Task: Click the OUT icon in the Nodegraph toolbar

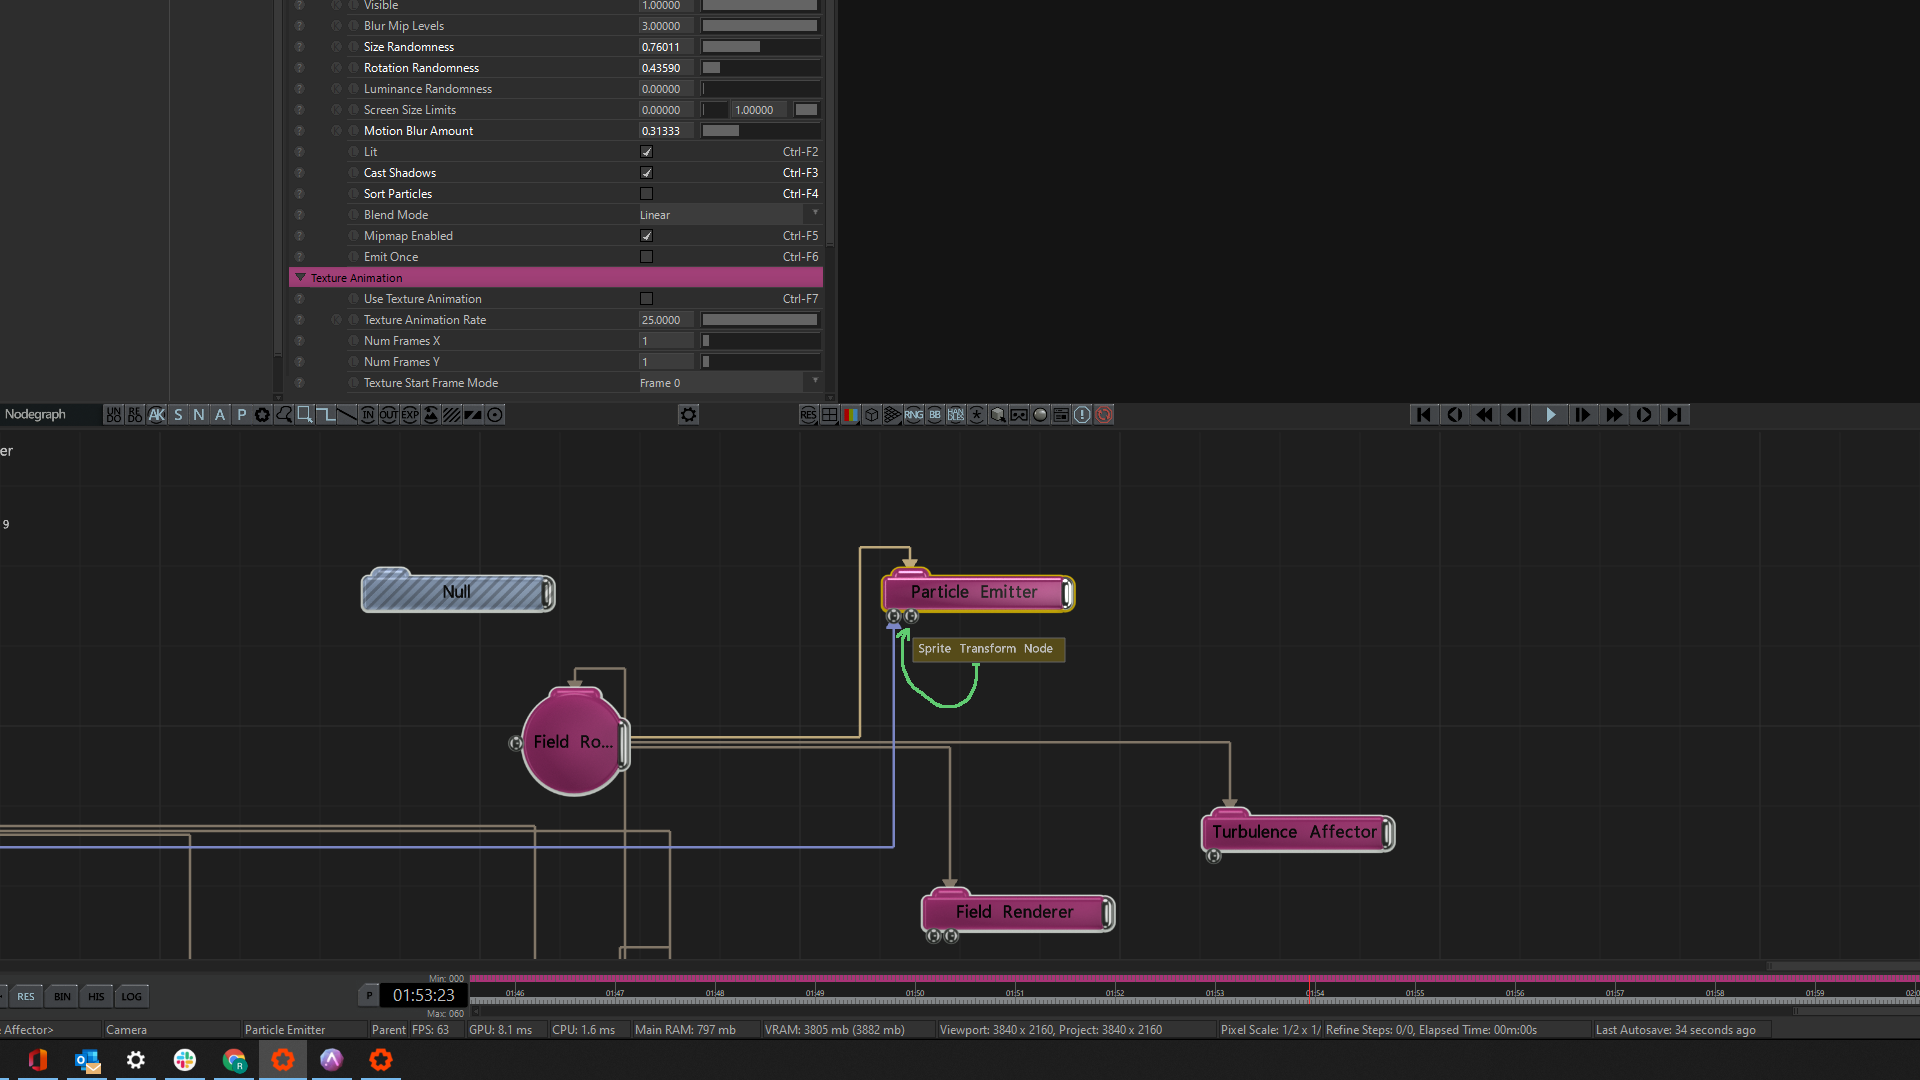Action: click(x=389, y=415)
